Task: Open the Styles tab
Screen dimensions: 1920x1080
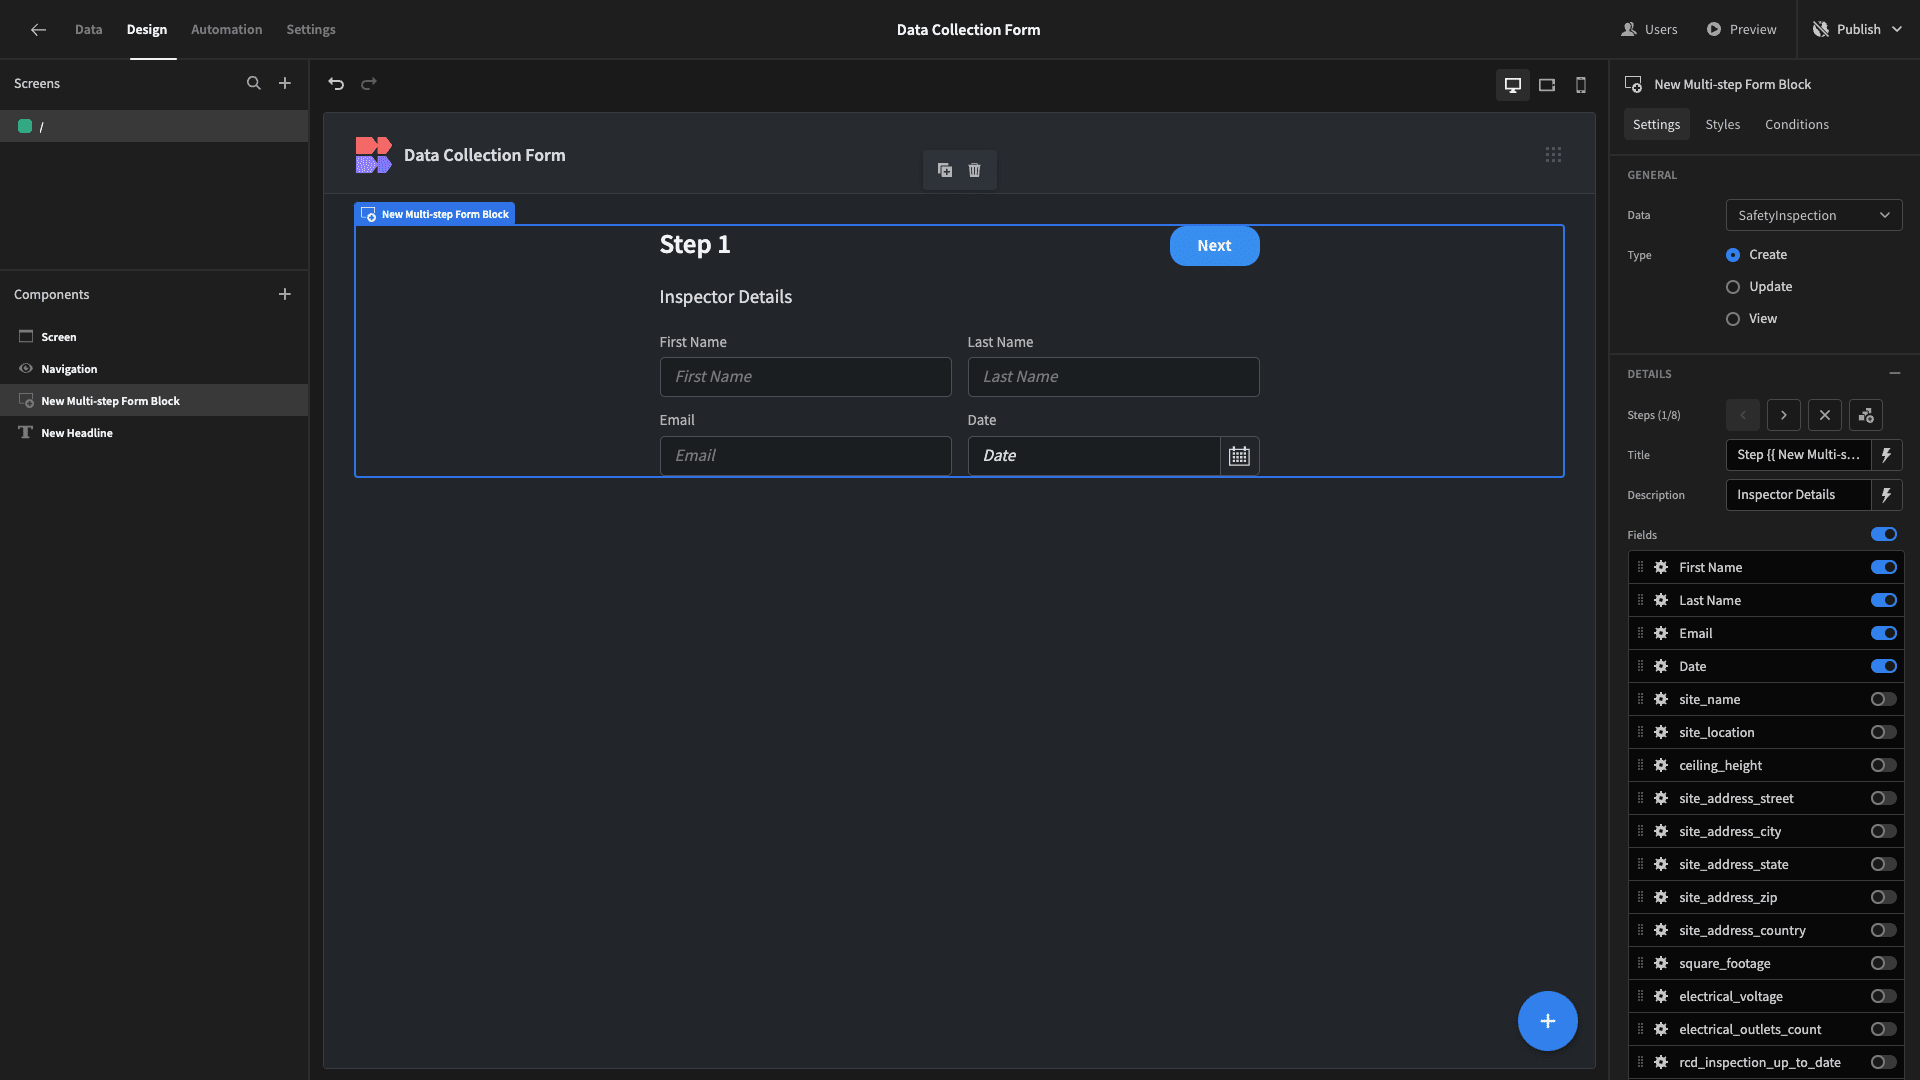Action: 1722,125
